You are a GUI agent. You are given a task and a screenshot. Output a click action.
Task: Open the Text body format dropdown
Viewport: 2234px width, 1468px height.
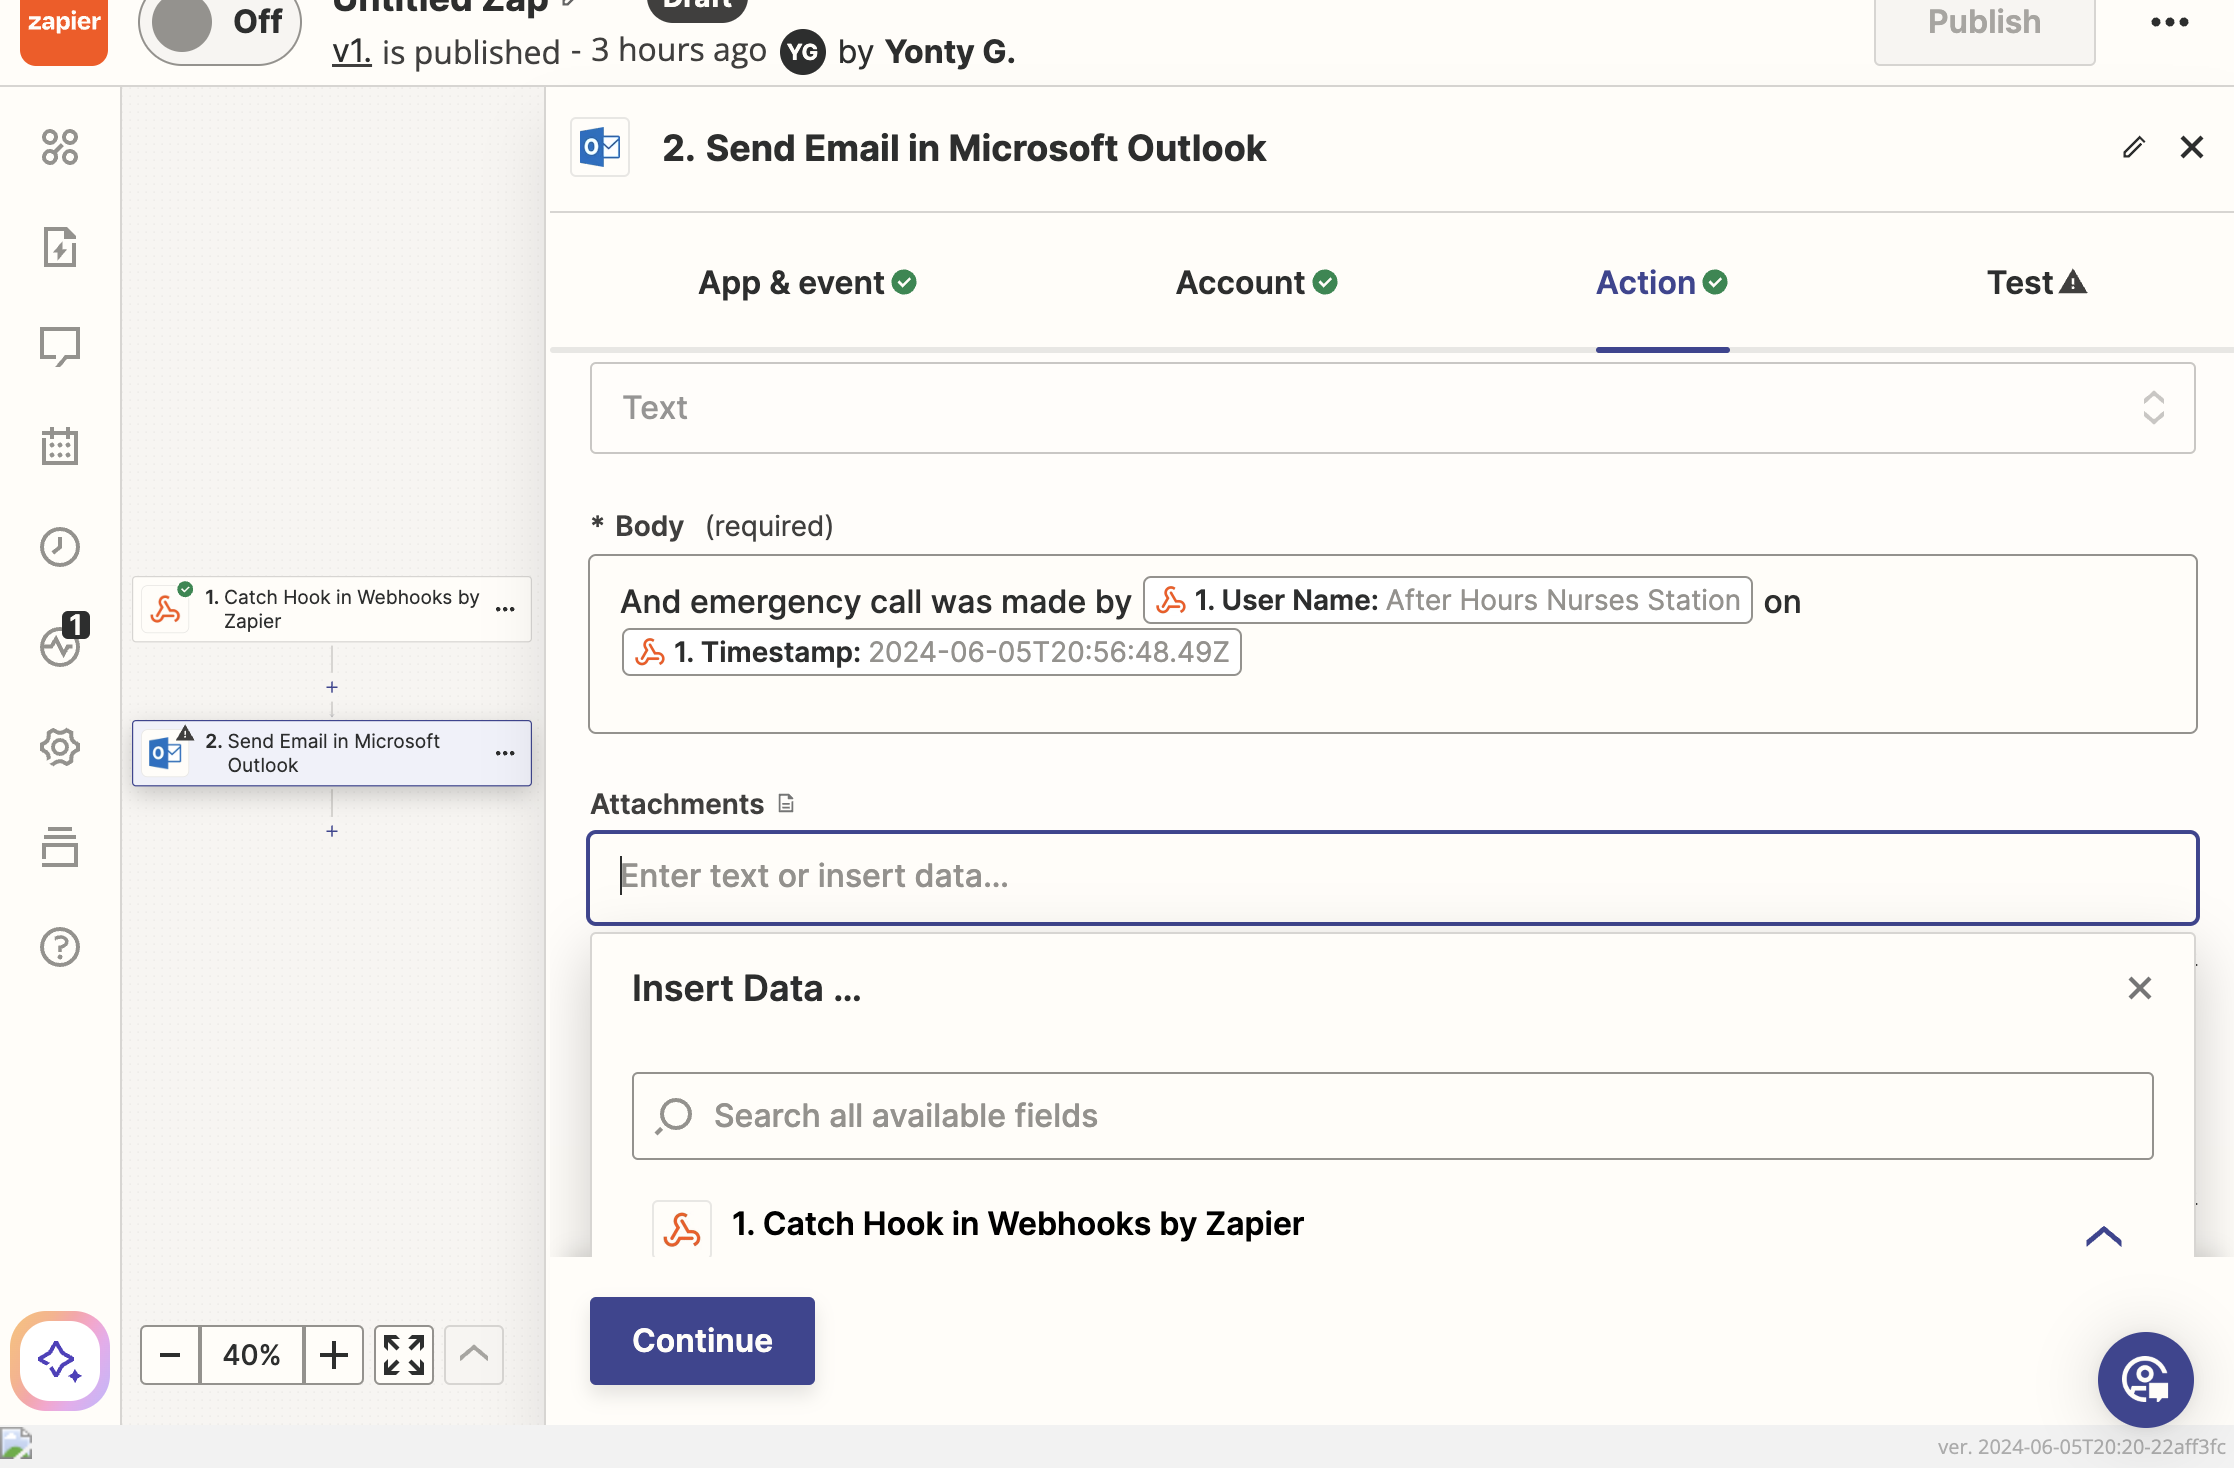(x=1392, y=408)
